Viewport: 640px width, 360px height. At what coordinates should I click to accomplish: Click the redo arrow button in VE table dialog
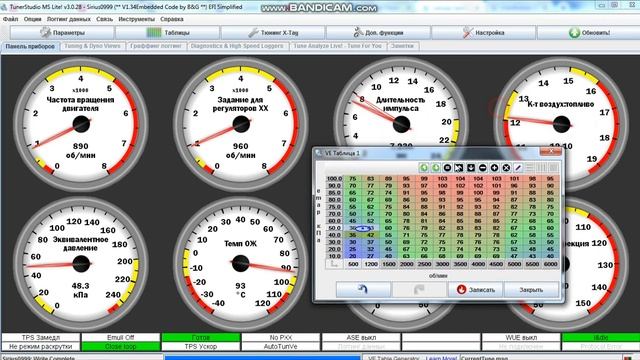coord(419,289)
